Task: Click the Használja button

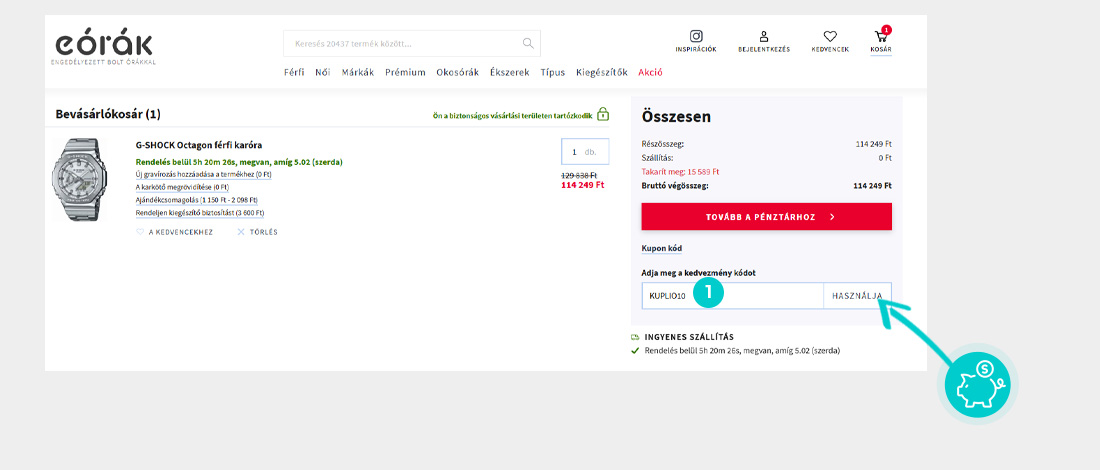Action: [x=857, y=296]
